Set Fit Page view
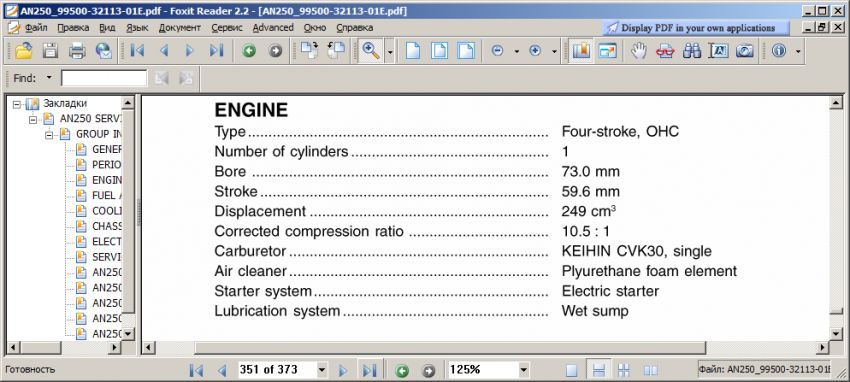 [440, 51]
